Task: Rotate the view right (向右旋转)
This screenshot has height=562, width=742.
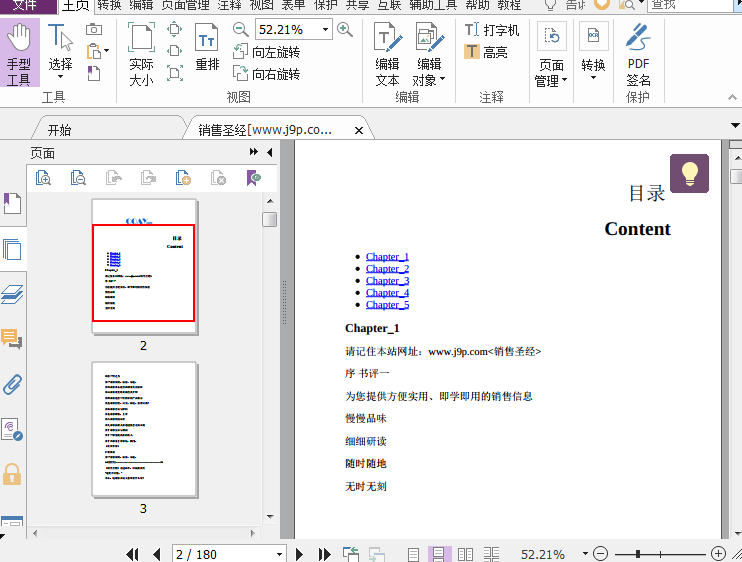Action: point(266,74)
